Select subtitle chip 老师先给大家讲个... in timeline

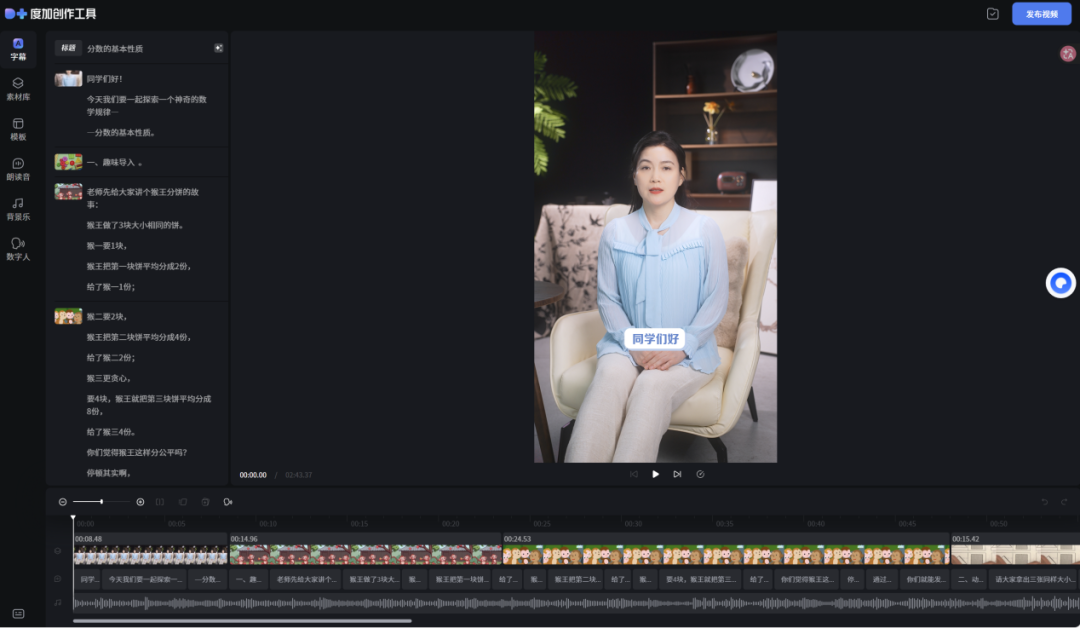click(x=306, y=579)
